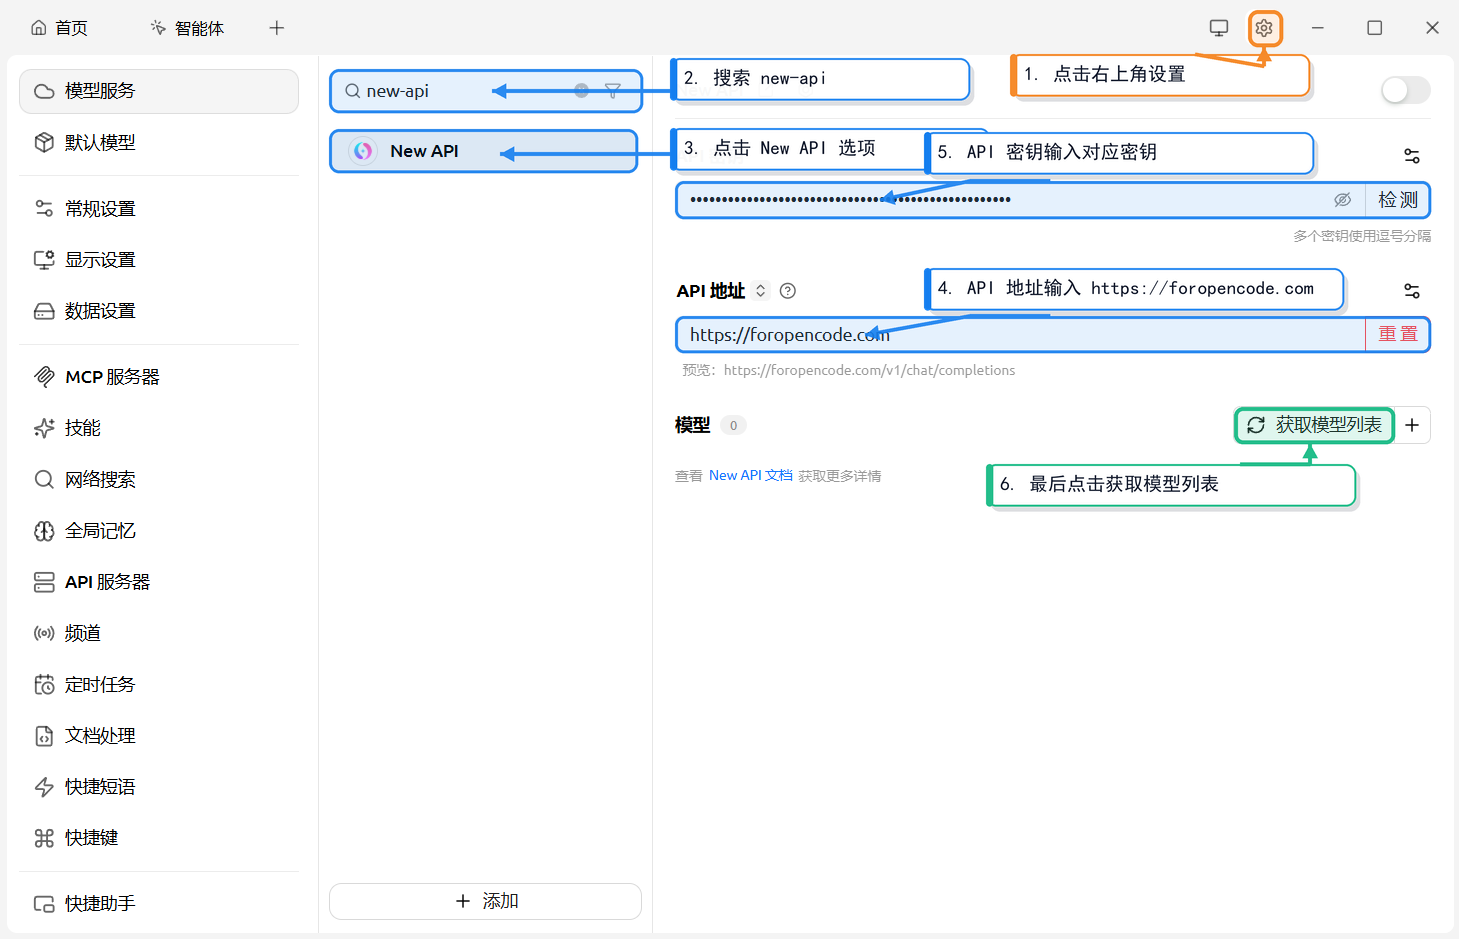Click the New API provider logo icon
The width and height of the screenshot is (1459, 939).
(363, 151)
